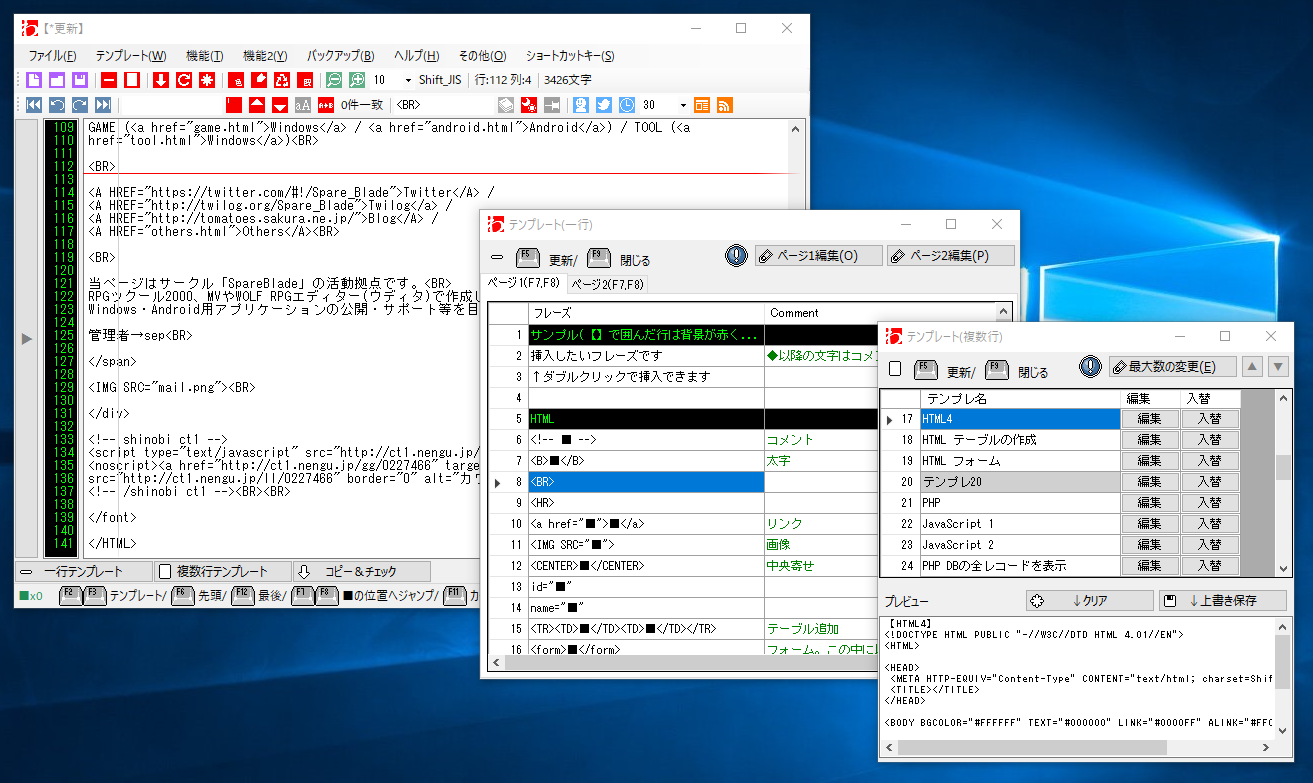
Task: Click the red recycle arrows icon
Action: [283, 80]
